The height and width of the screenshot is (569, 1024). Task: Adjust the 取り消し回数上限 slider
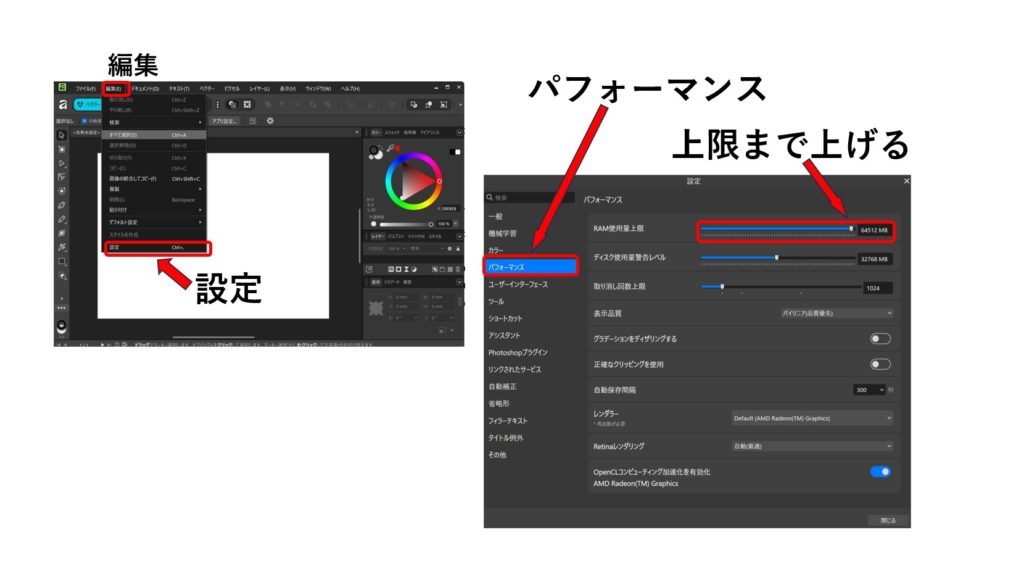click(780, 287)
